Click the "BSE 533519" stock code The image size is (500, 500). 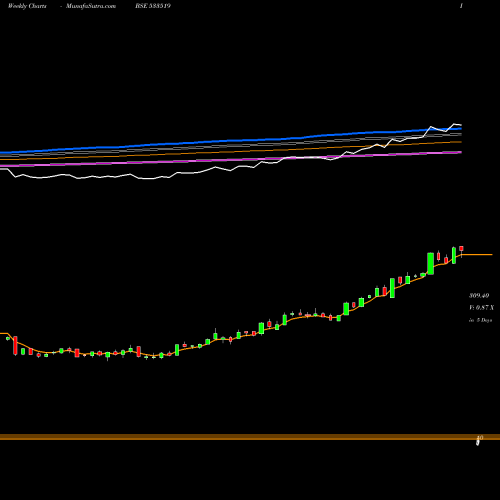[x=153, y=6]
